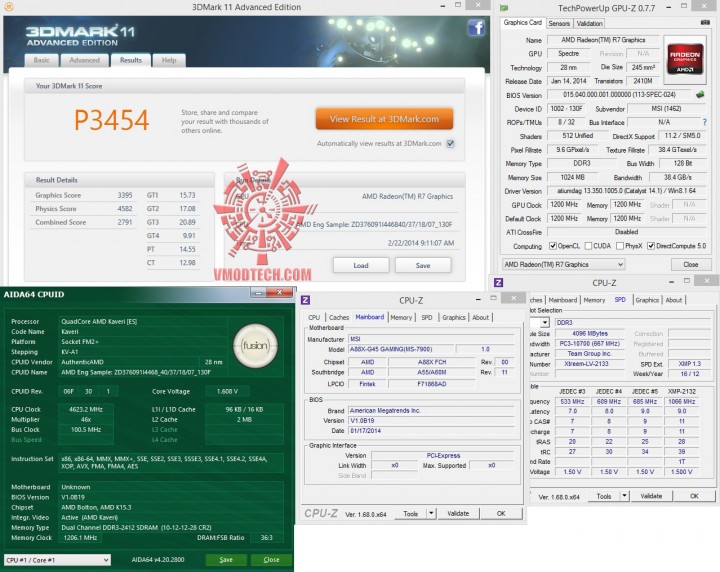Click the Close button in AIDA64 CPUID
The height and width of the screenshot is (572, 720).
(271, 560)
